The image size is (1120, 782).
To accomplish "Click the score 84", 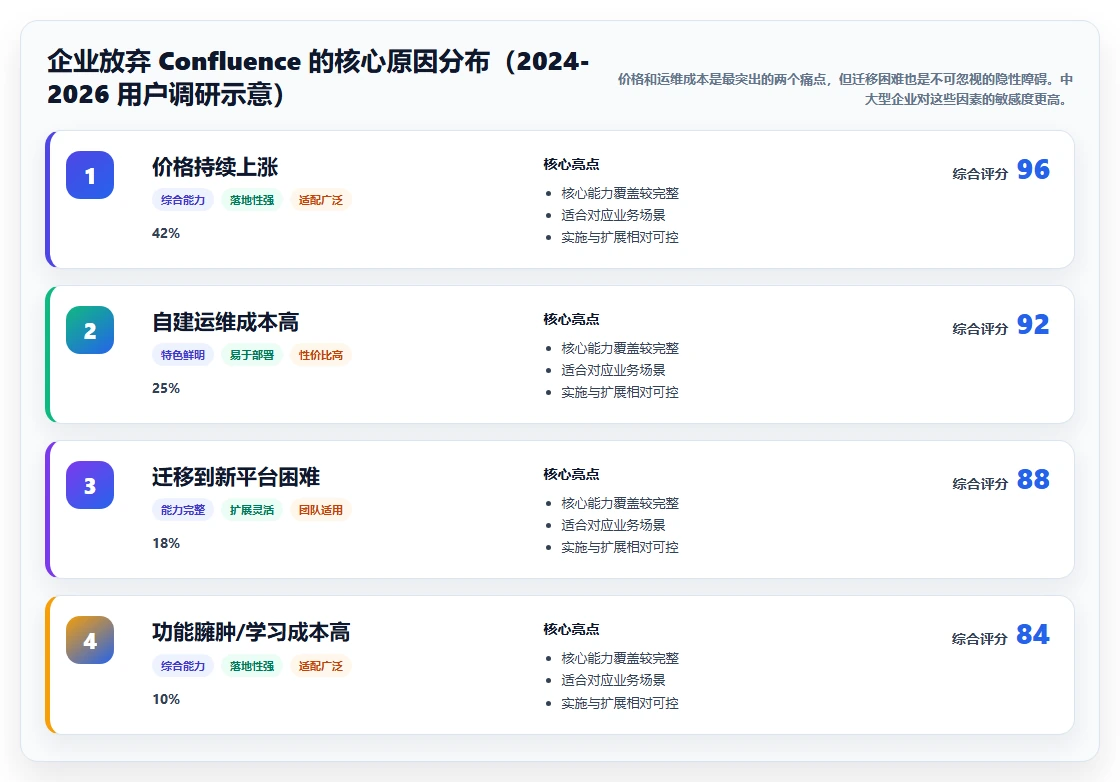I will coord(1033,634).
